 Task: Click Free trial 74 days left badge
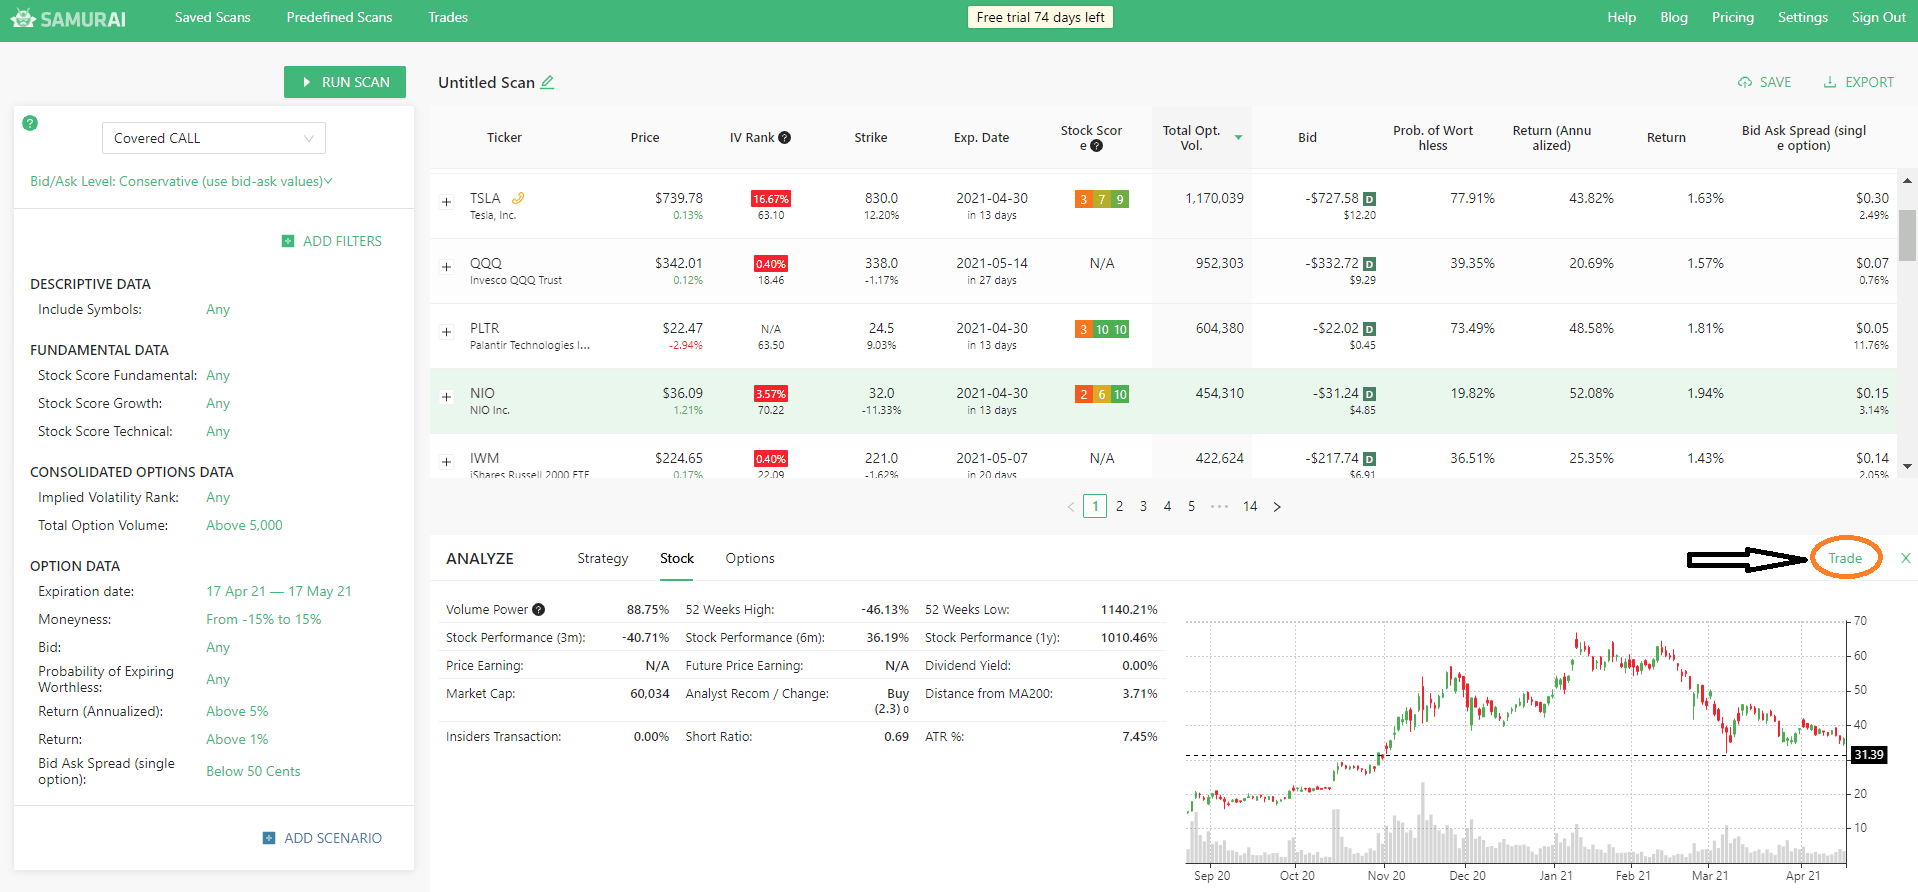pyautogui.click(x=1040, y=17)
